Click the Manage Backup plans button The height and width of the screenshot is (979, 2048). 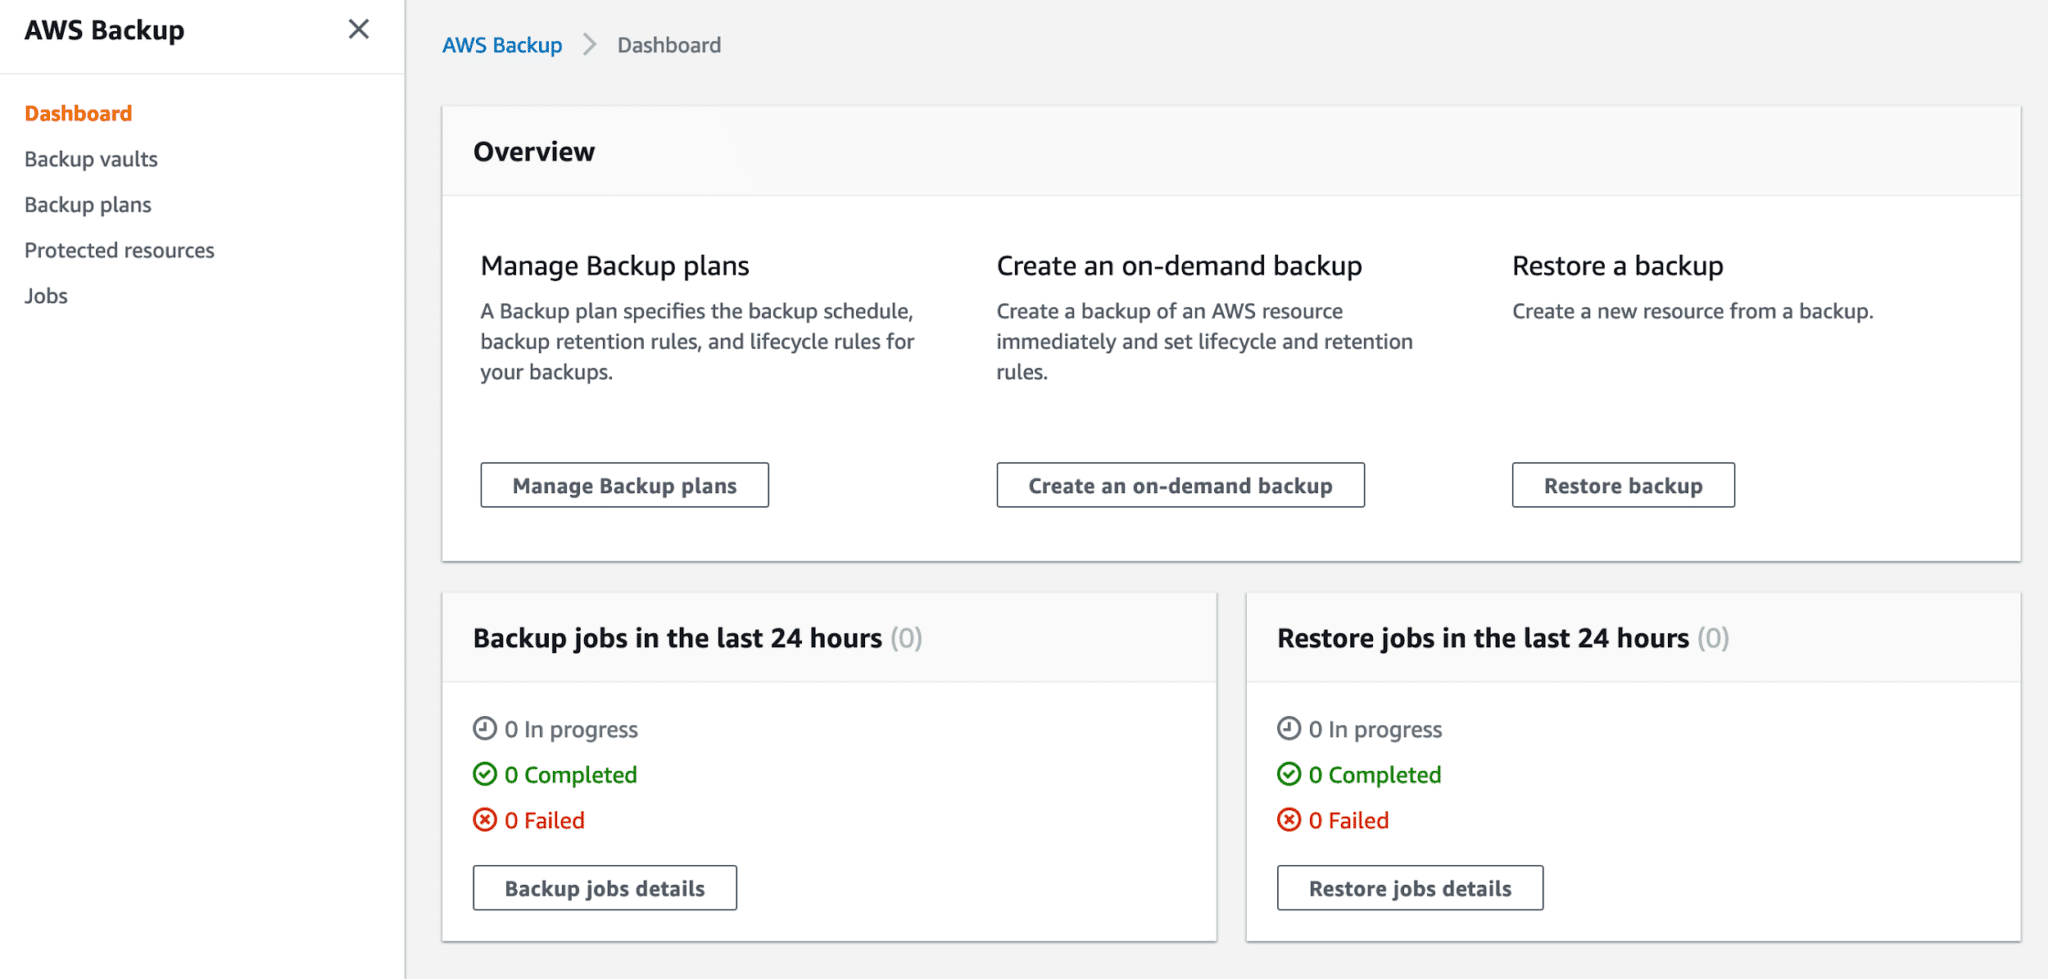[624, 485]
